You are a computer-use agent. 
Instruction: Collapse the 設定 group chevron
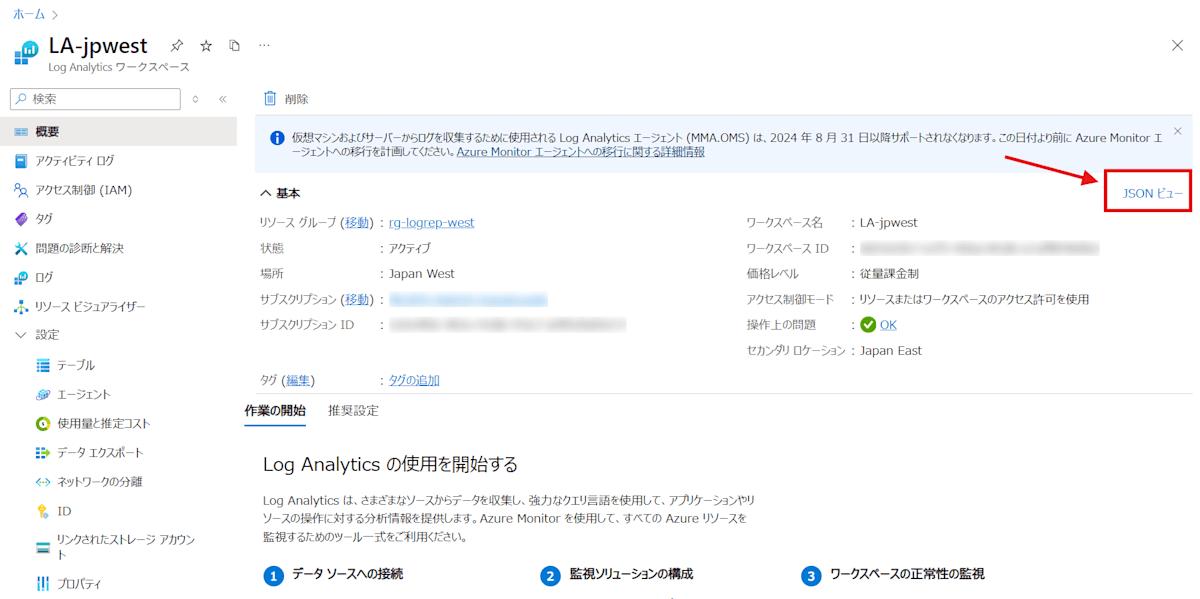(21, 335)
